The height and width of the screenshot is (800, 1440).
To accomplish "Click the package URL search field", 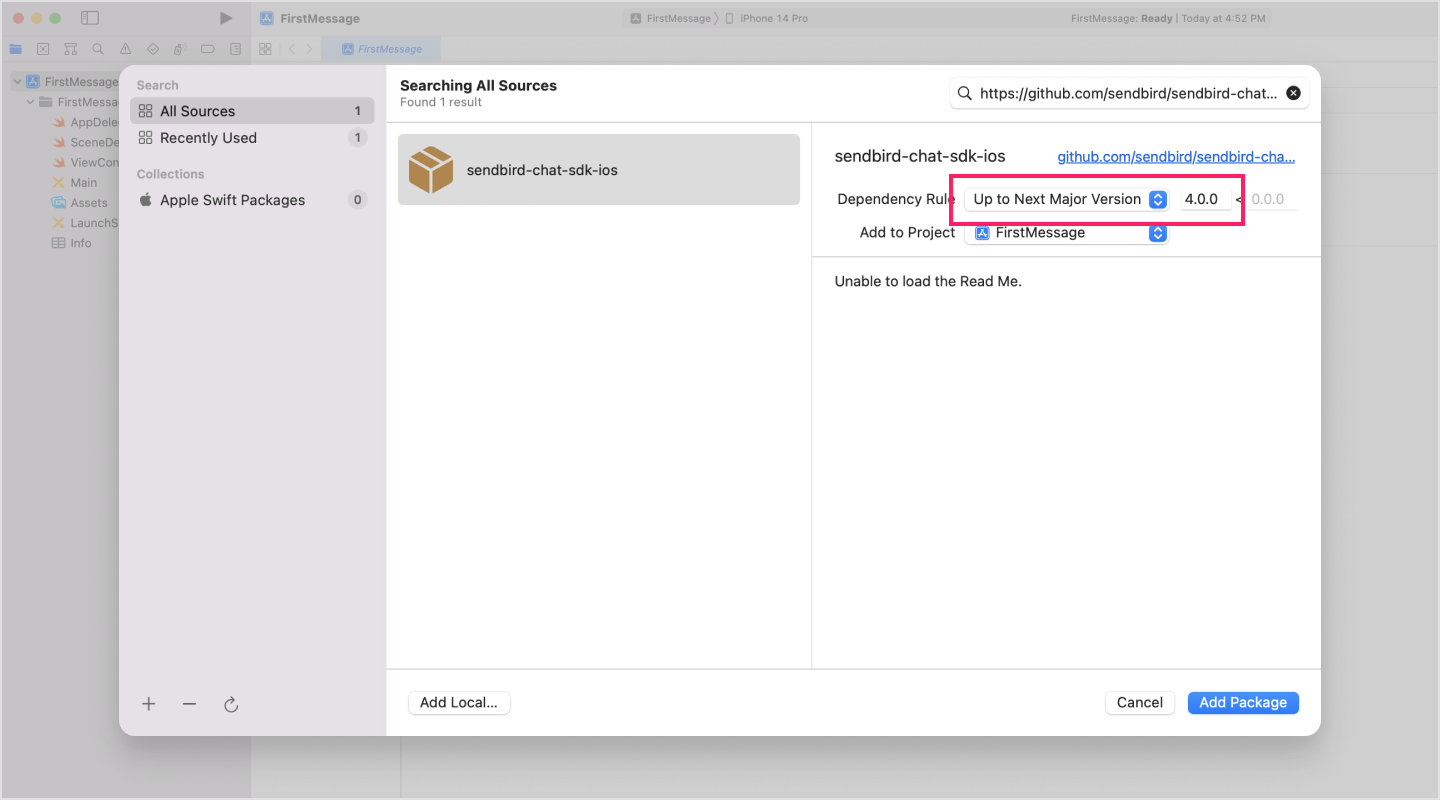I will click(1129, 93).
